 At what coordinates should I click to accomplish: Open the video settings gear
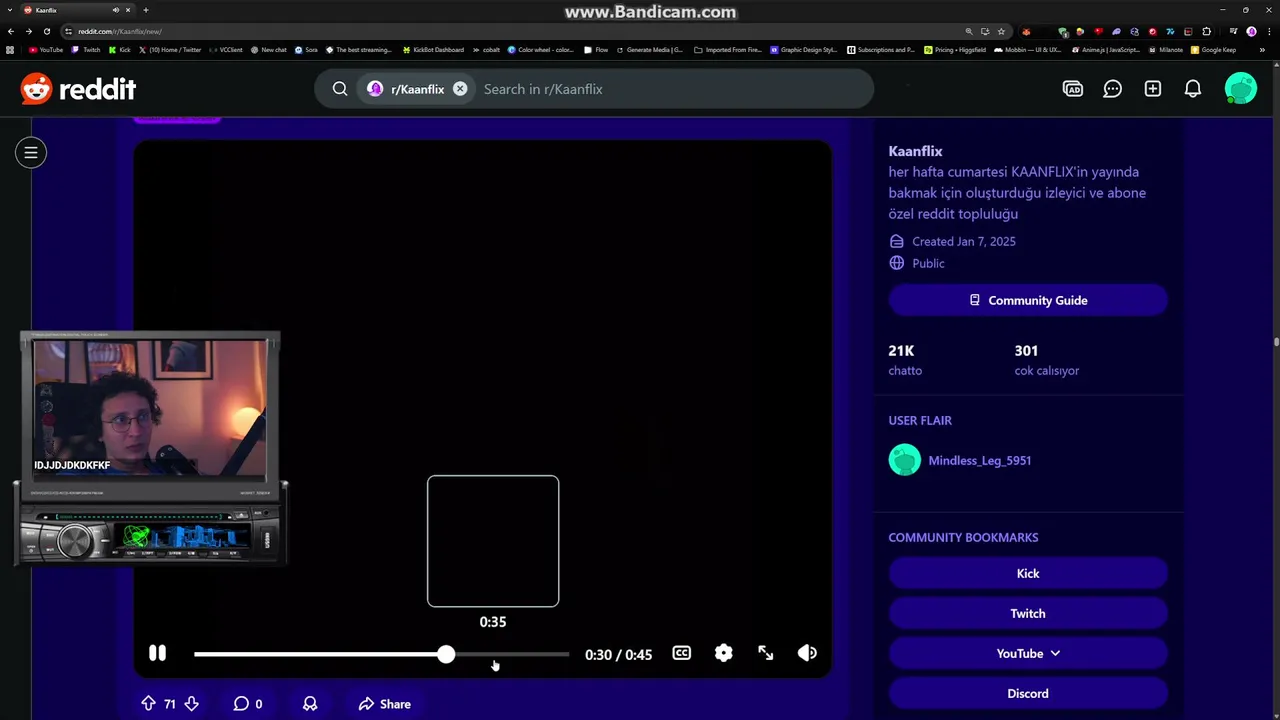(x=724, y=653)
